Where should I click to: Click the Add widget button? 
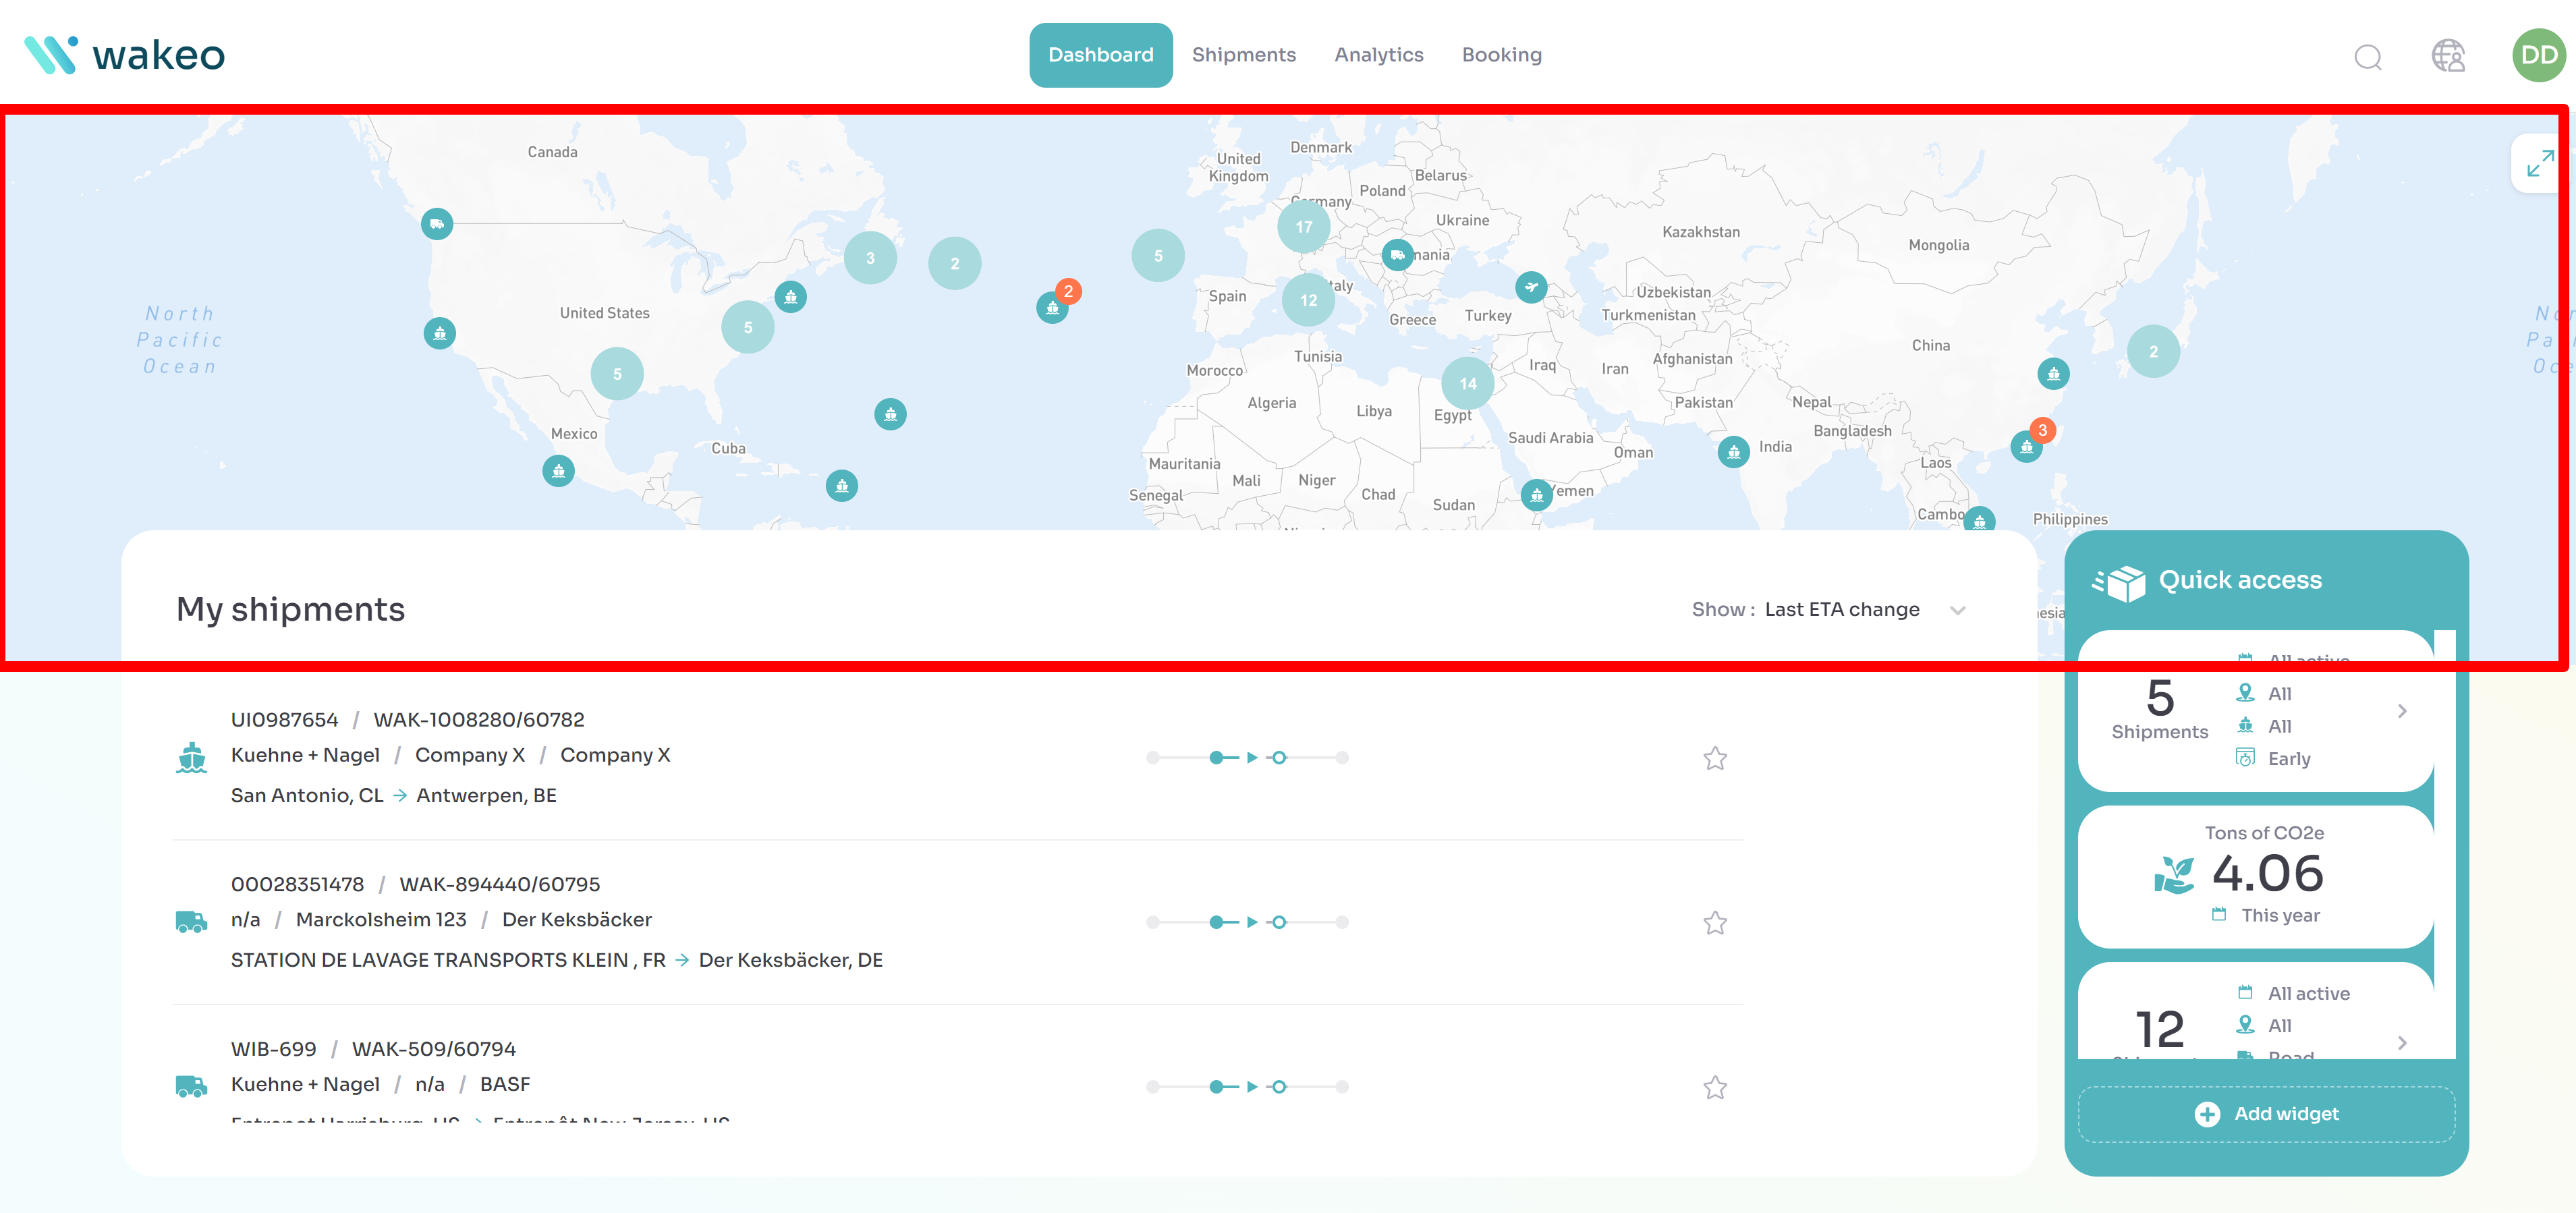[2266, 1114]
